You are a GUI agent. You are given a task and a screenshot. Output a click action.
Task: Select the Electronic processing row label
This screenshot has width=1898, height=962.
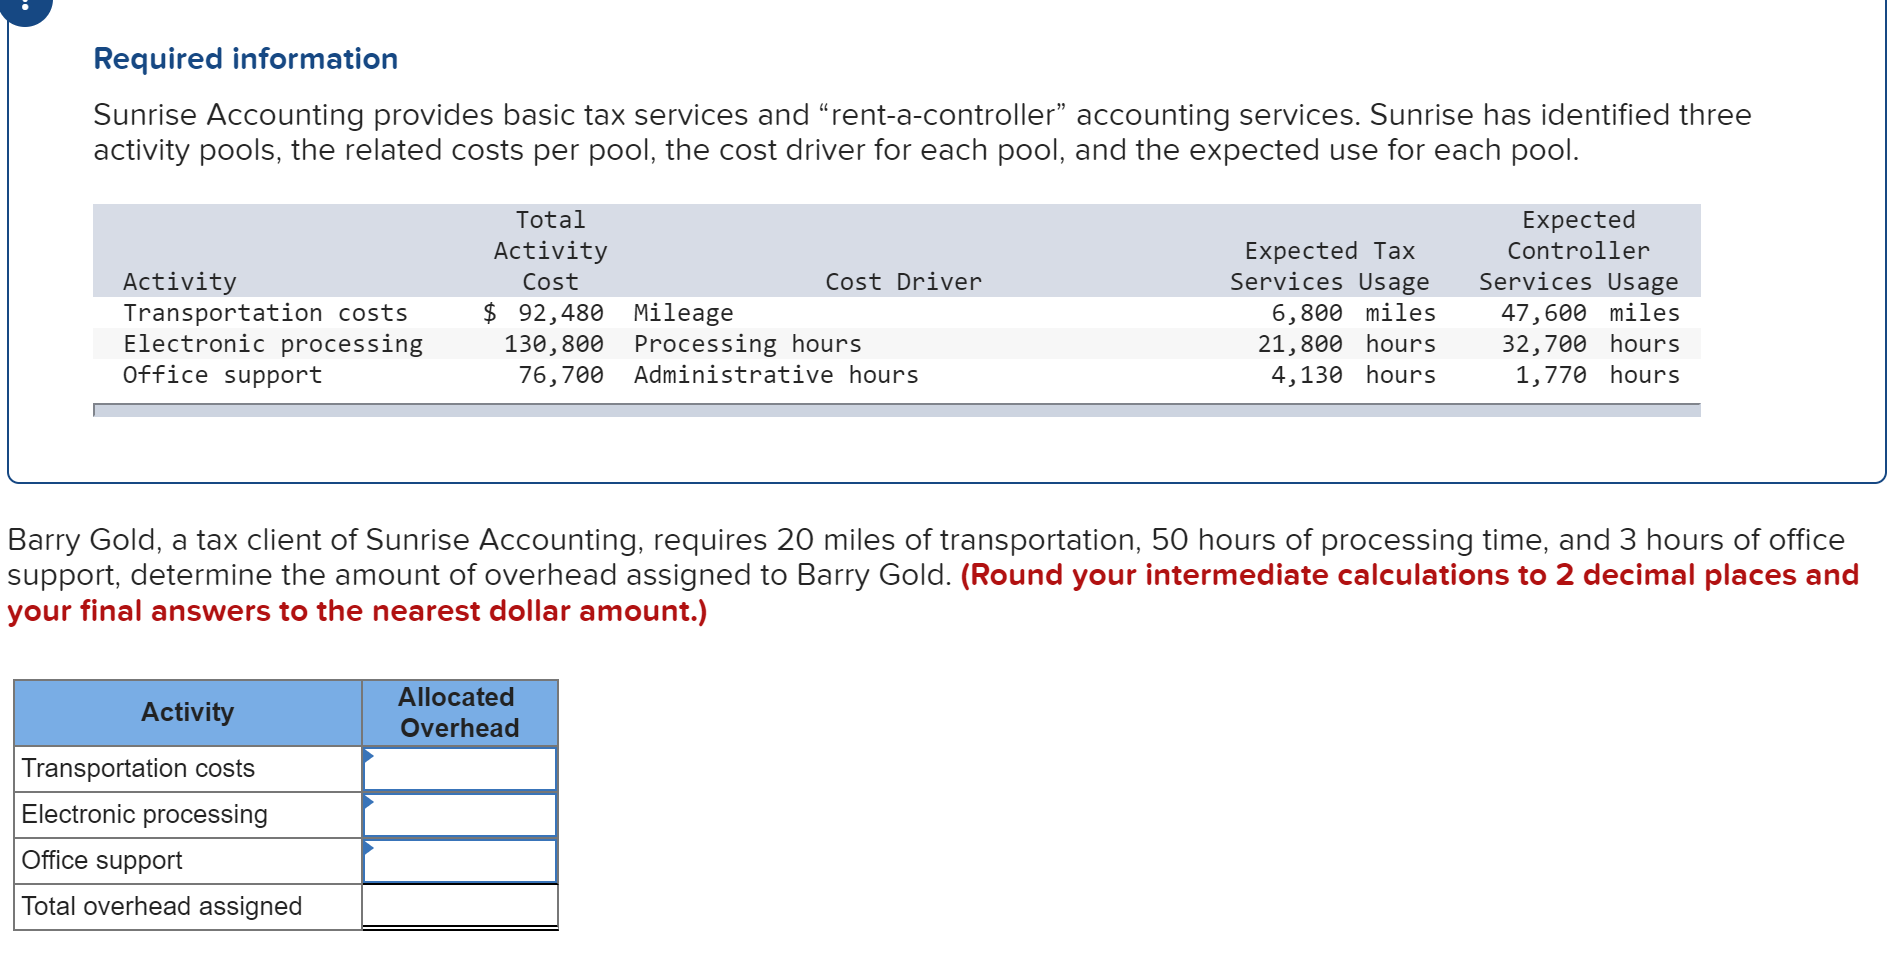[x=273, y=343]
